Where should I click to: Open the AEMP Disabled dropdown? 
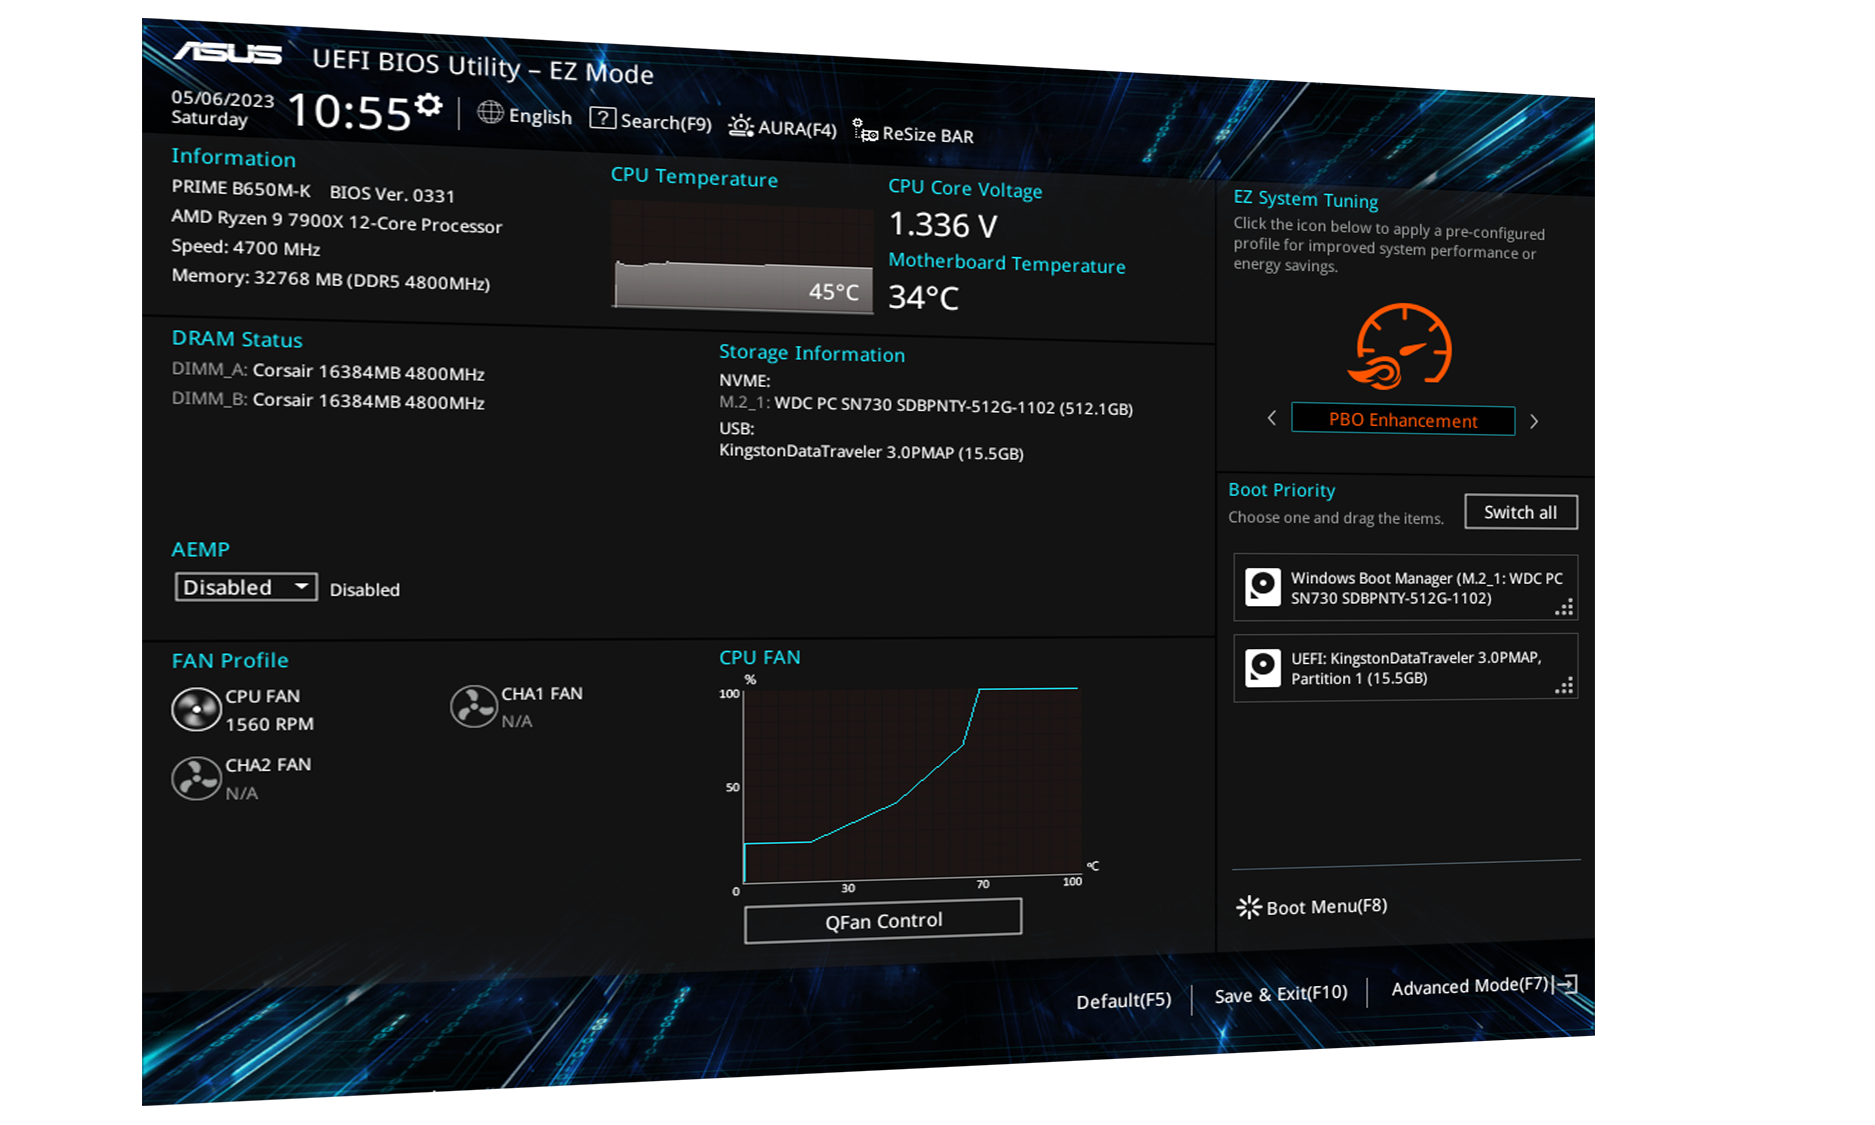point(246,587)
